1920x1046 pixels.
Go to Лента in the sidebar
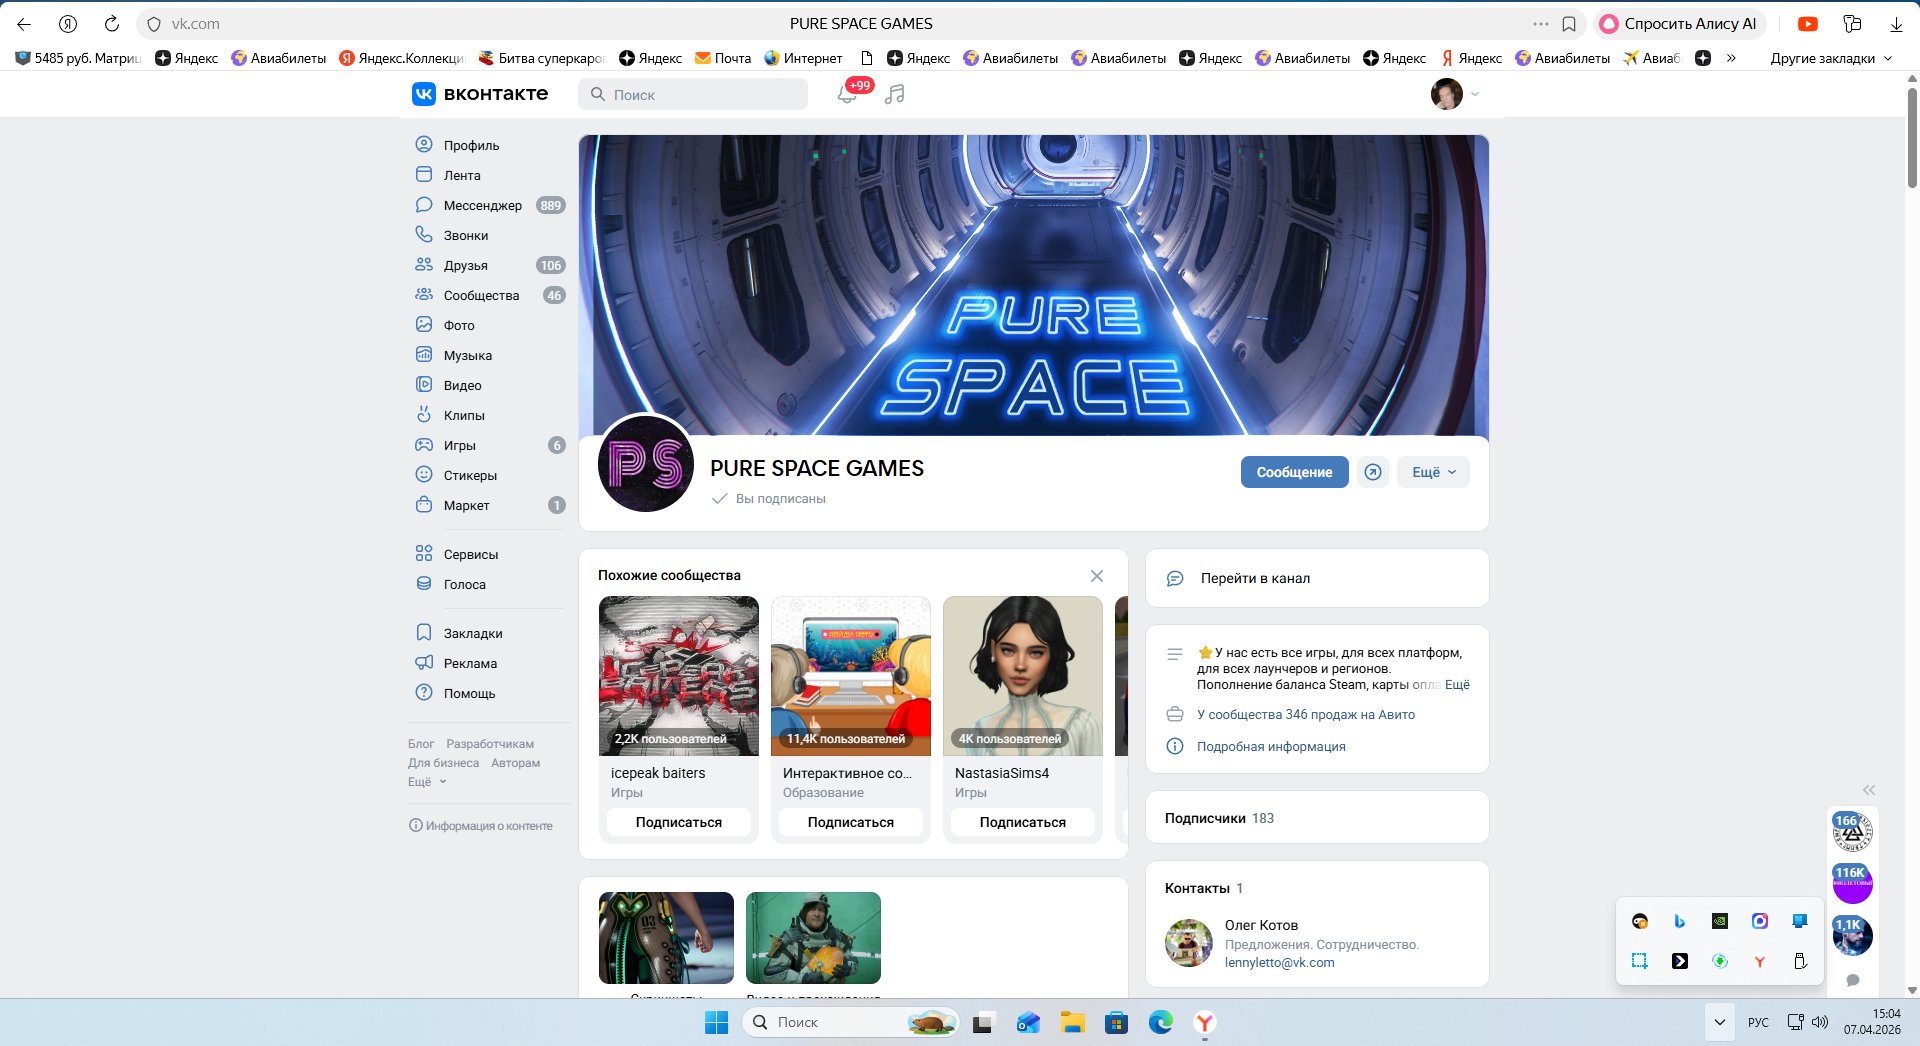click(462, 175)
